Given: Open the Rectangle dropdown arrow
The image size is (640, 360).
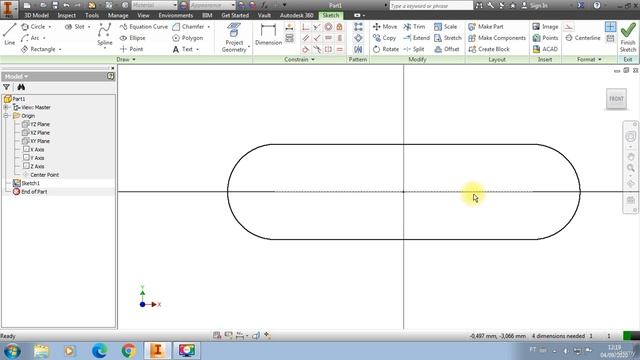Looking at the screenshot, I should [x=60, y=49].
